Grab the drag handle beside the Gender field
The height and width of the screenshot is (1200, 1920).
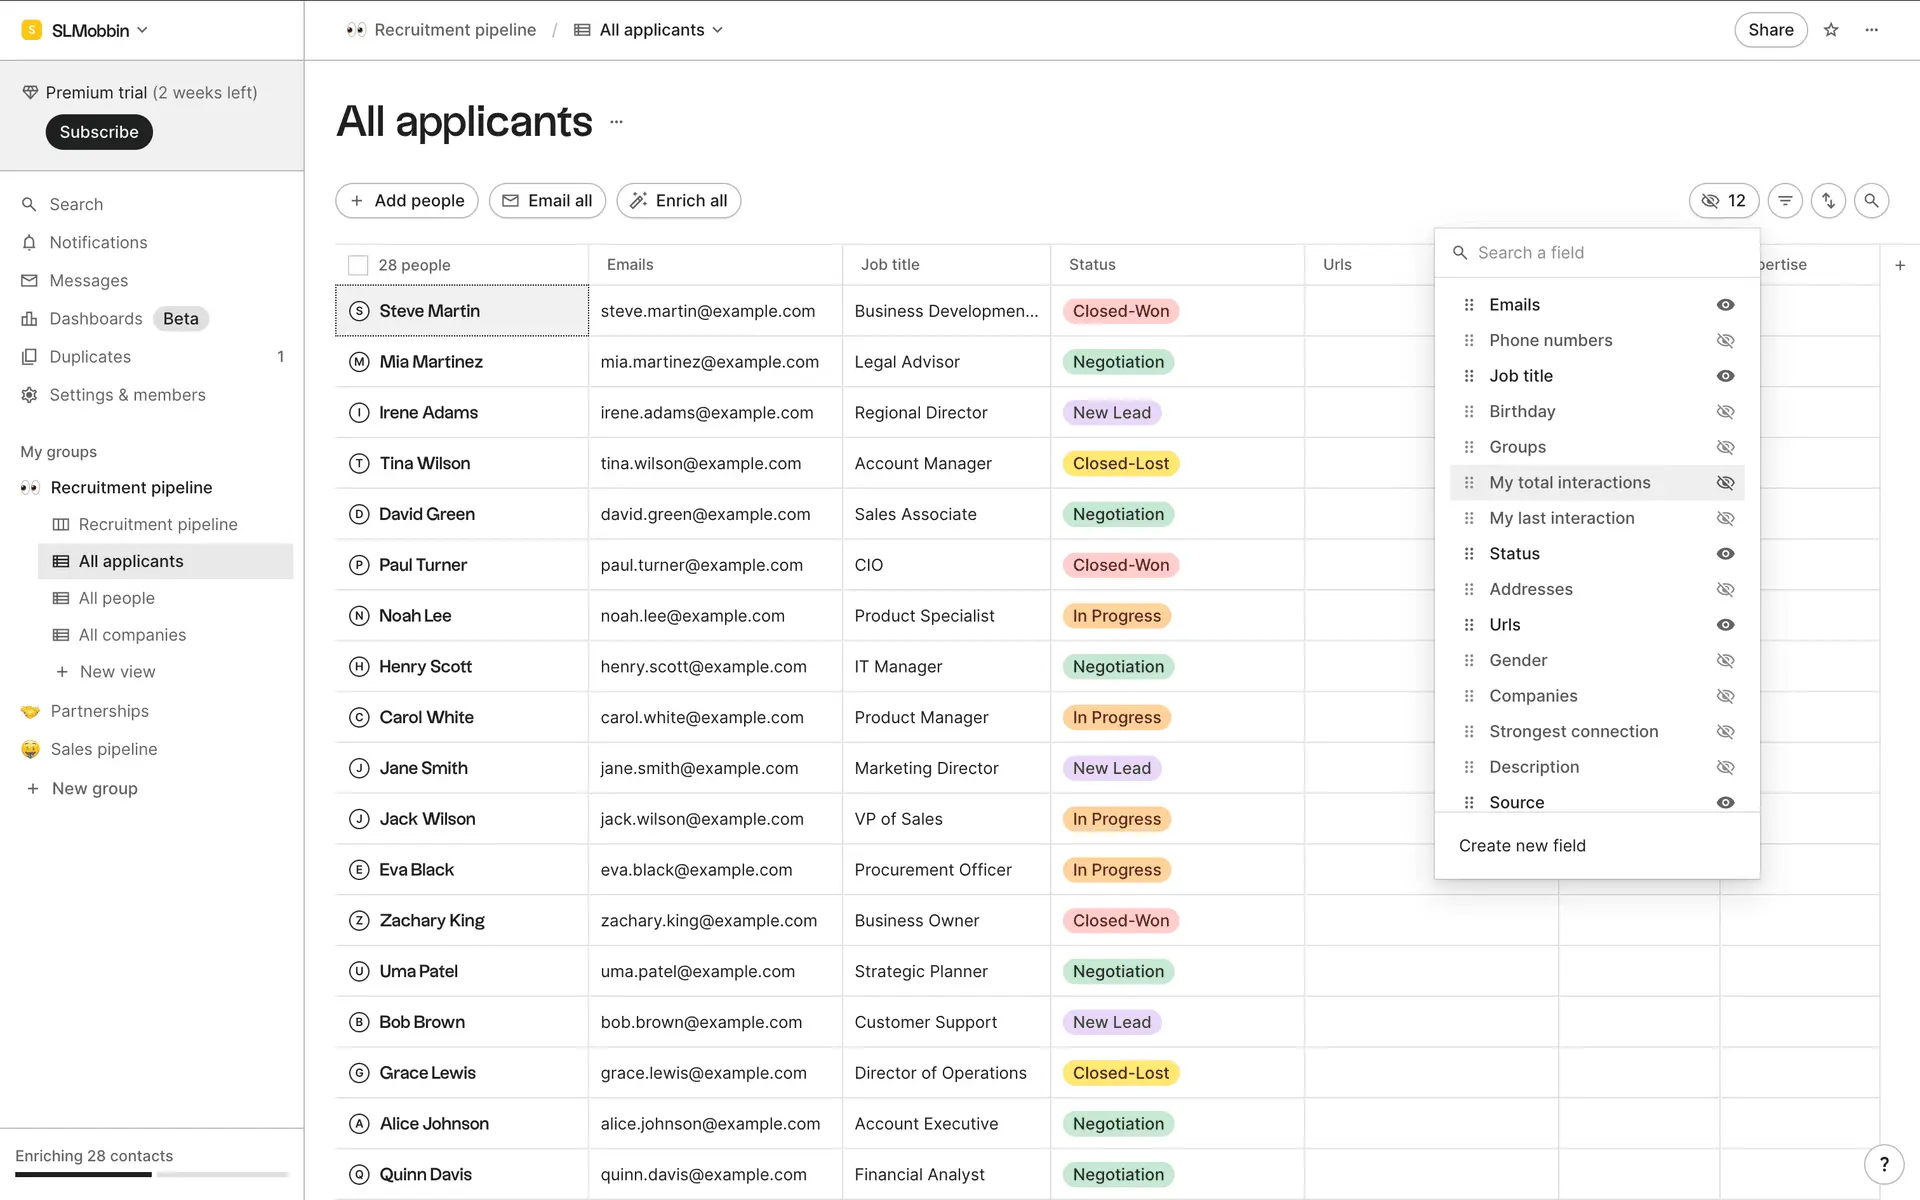(1469, 661)
